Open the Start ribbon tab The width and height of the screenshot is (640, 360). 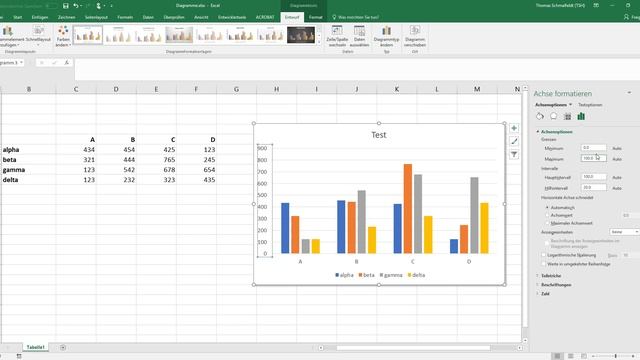click(18, 17)
